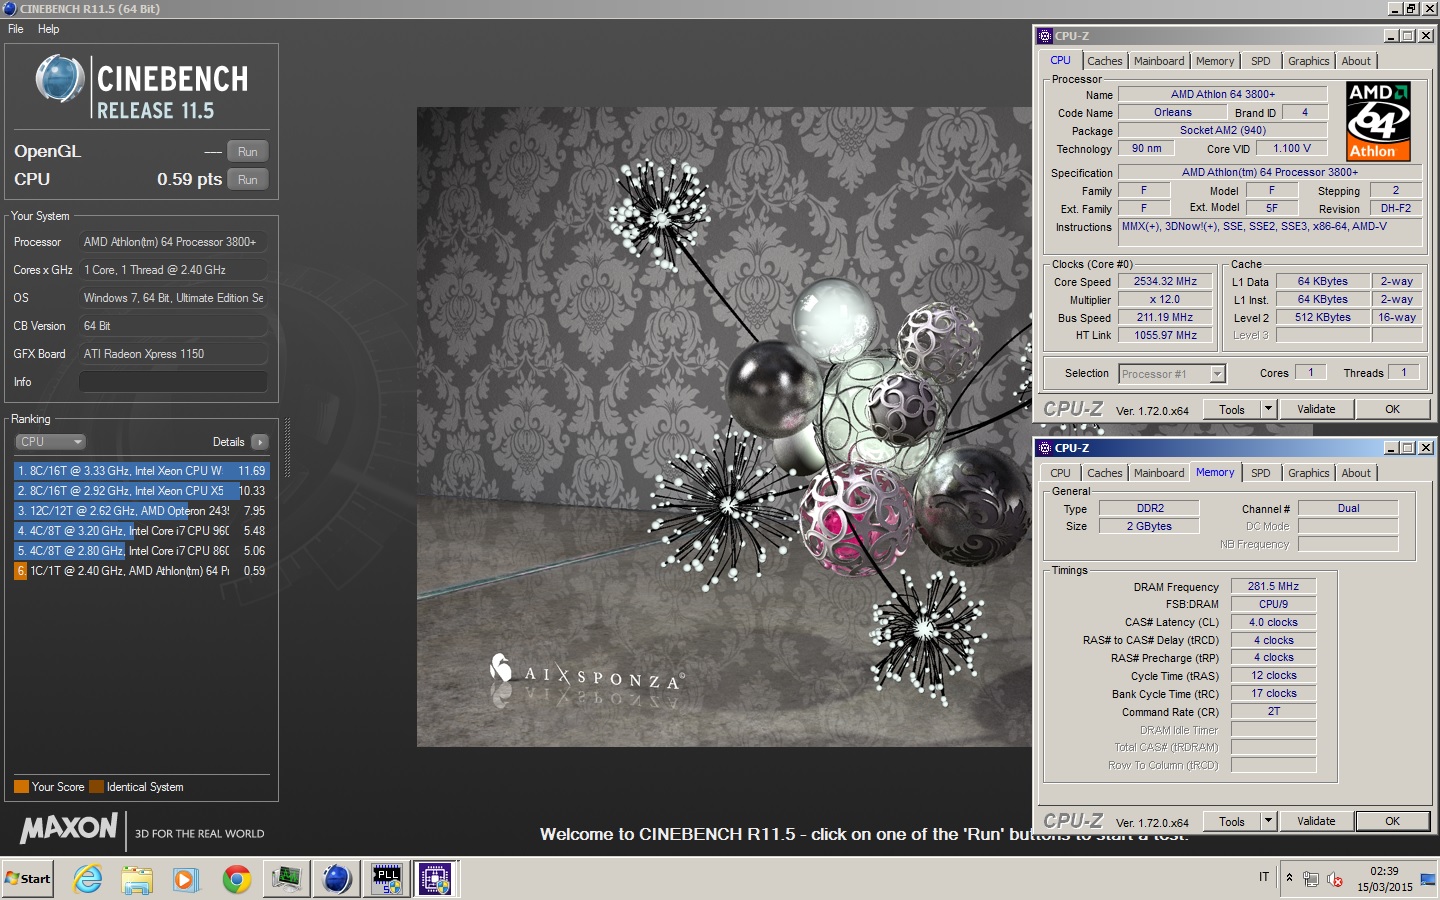The height and width of the screenshot is (900, 1440).
Task: Open Windows Explorer folder icon in taskbar
Action: tap(137, 879)
